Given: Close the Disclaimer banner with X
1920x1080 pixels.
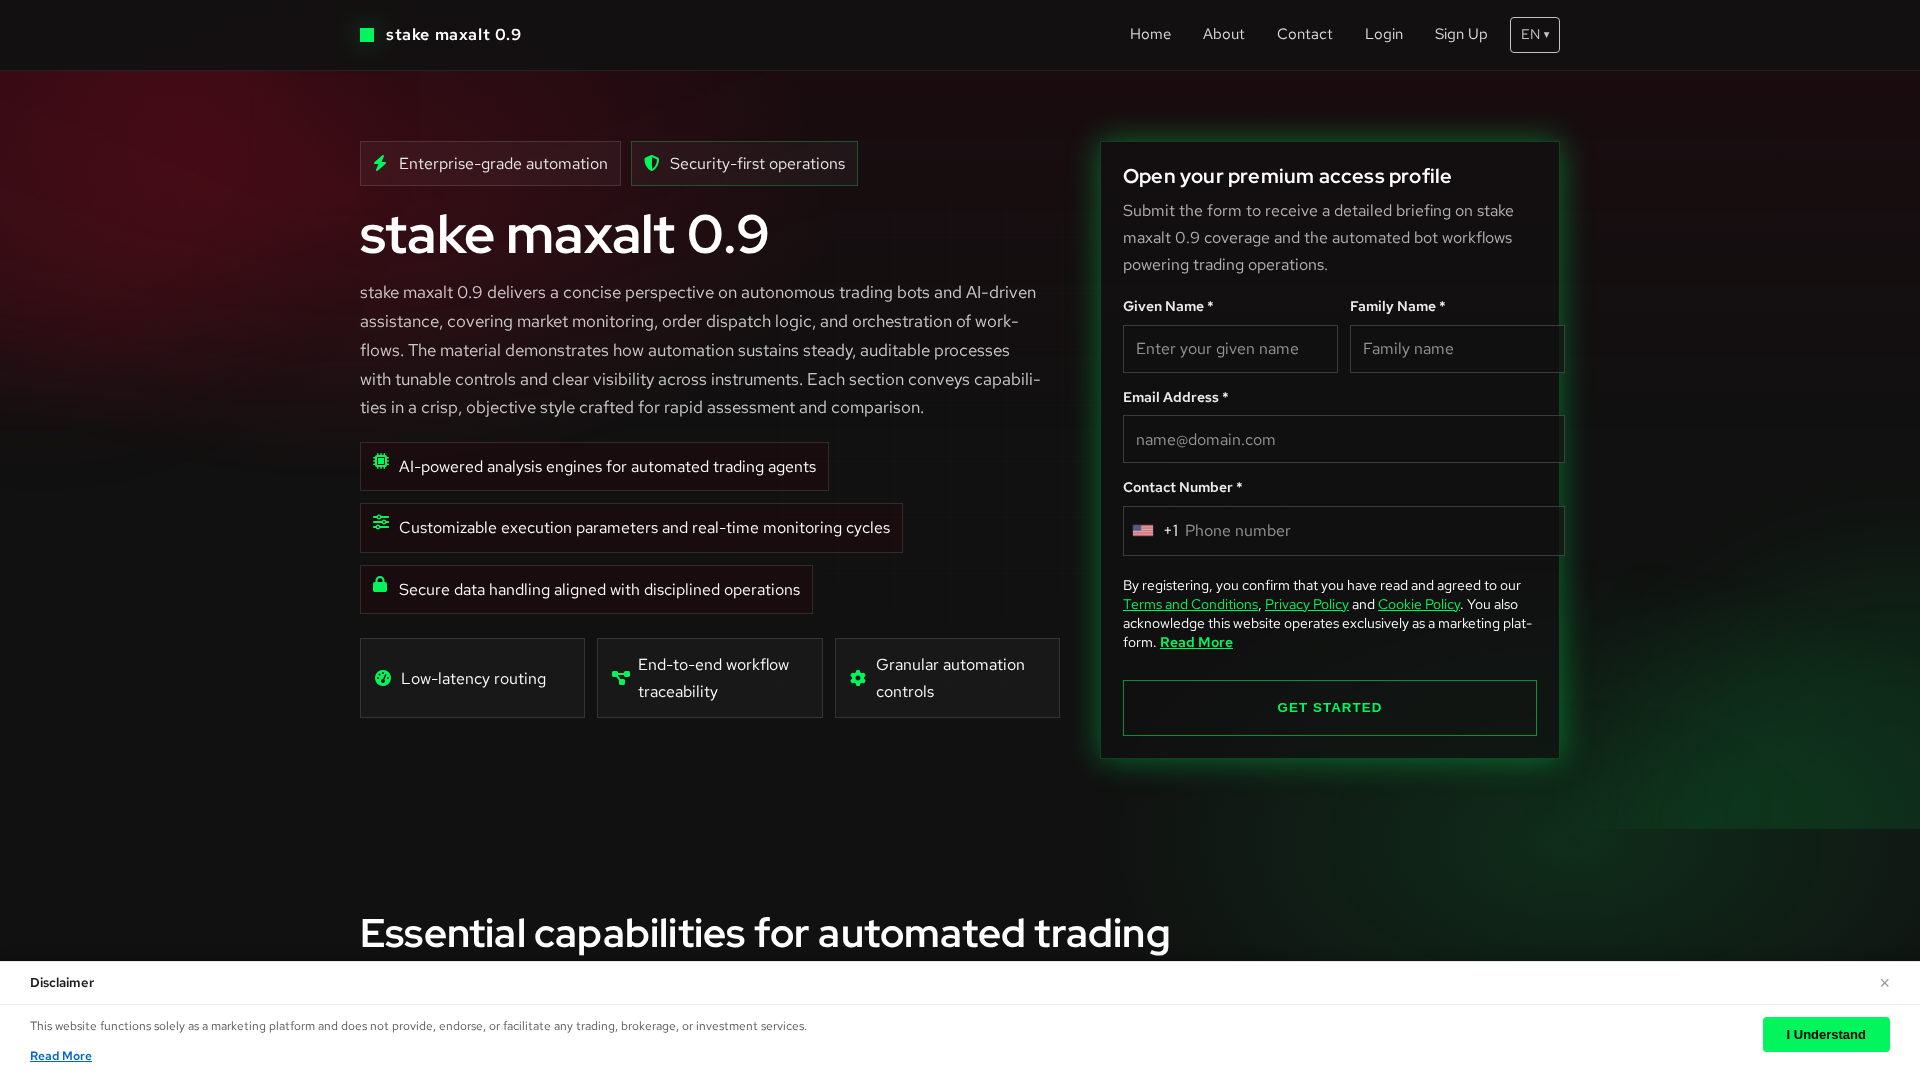Looking at the screenshot, I should (1884, 983).
